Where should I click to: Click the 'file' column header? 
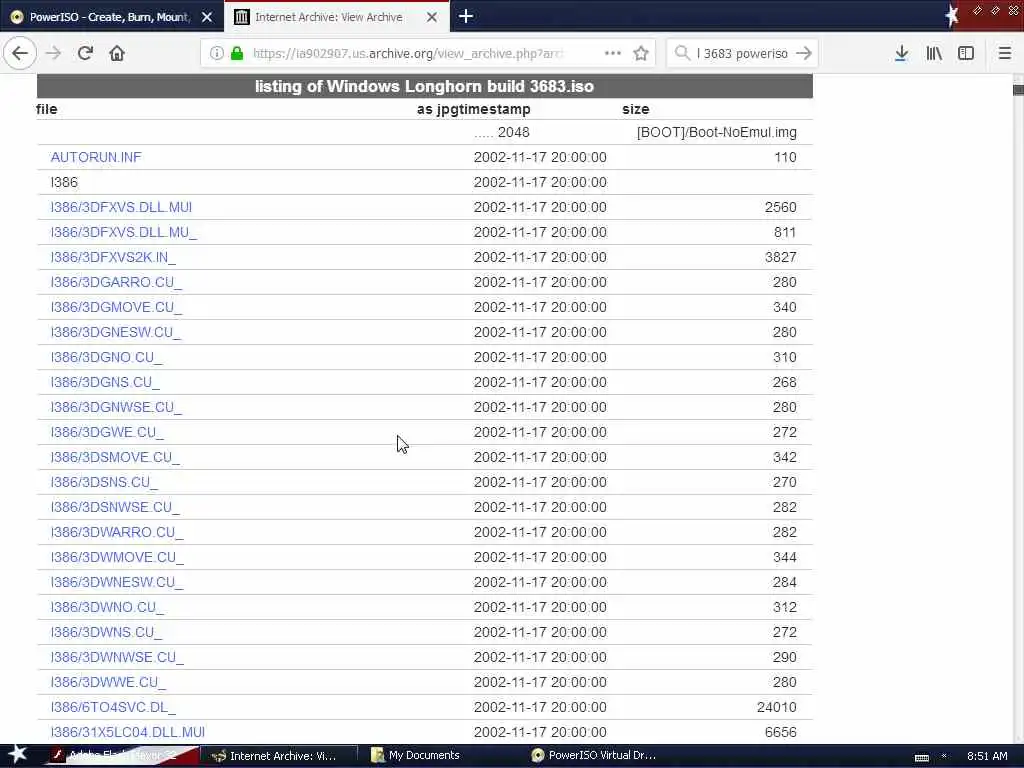coord(46,109)
